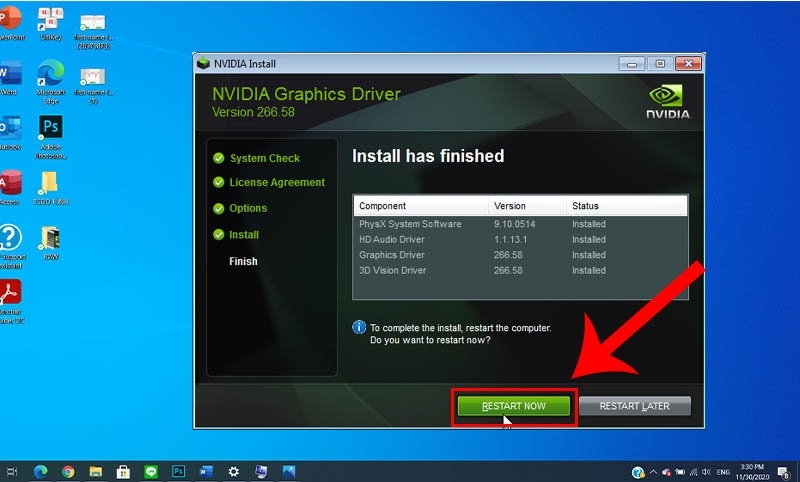Launch Chrome from the taskbar
The height and width of the screenshot is (482, 800).
point(68,472)
